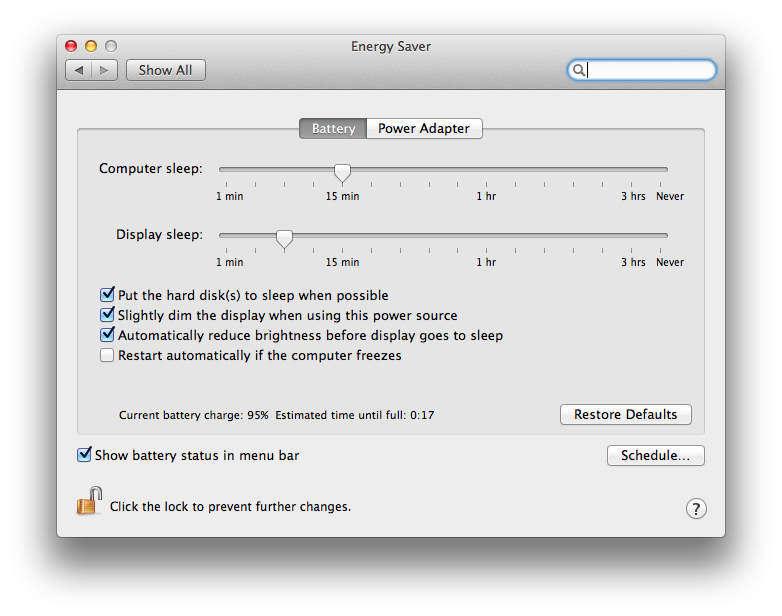This screenshot has width=782, height=616.
Task: Open the Schedule... dialog
Action: [x=655, y=455]
